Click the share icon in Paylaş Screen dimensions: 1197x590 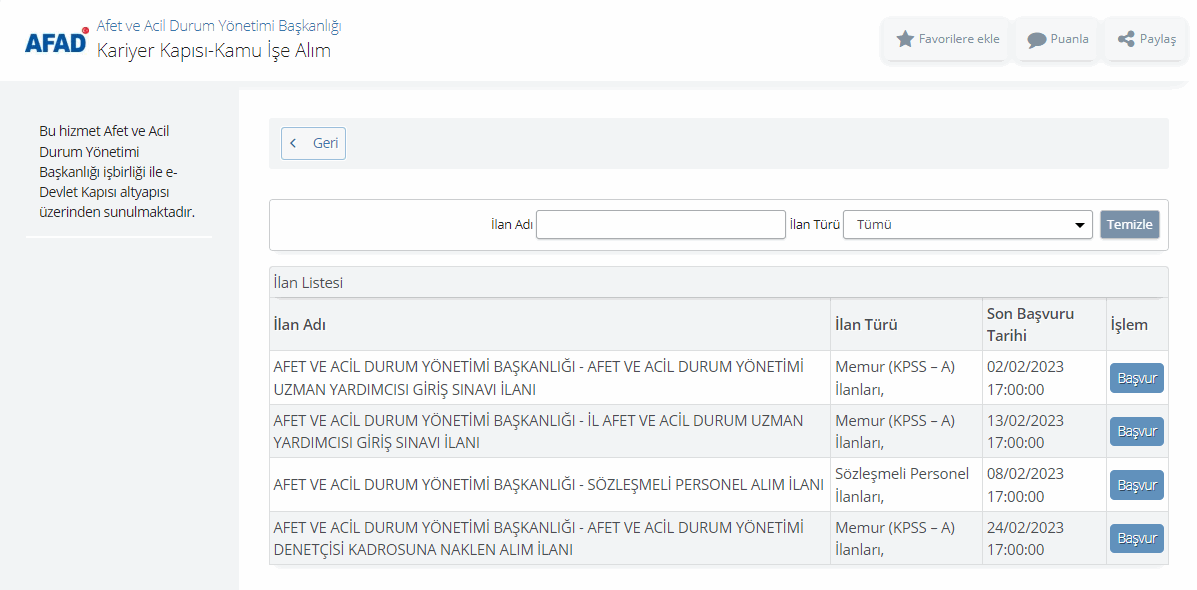pos(1125,39)
